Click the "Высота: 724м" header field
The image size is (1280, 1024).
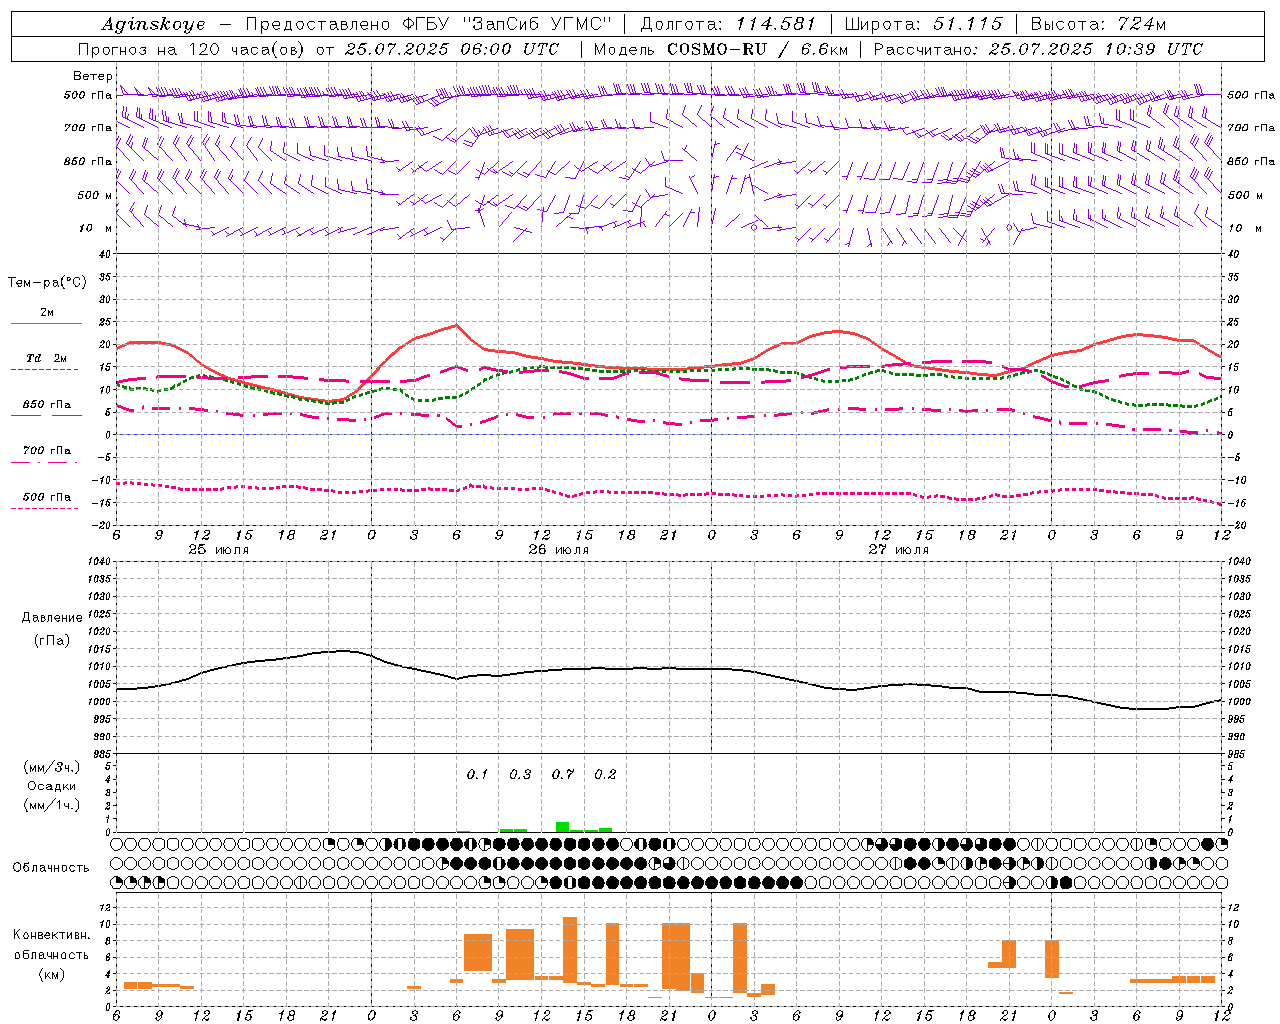(x=1098, y=24)
